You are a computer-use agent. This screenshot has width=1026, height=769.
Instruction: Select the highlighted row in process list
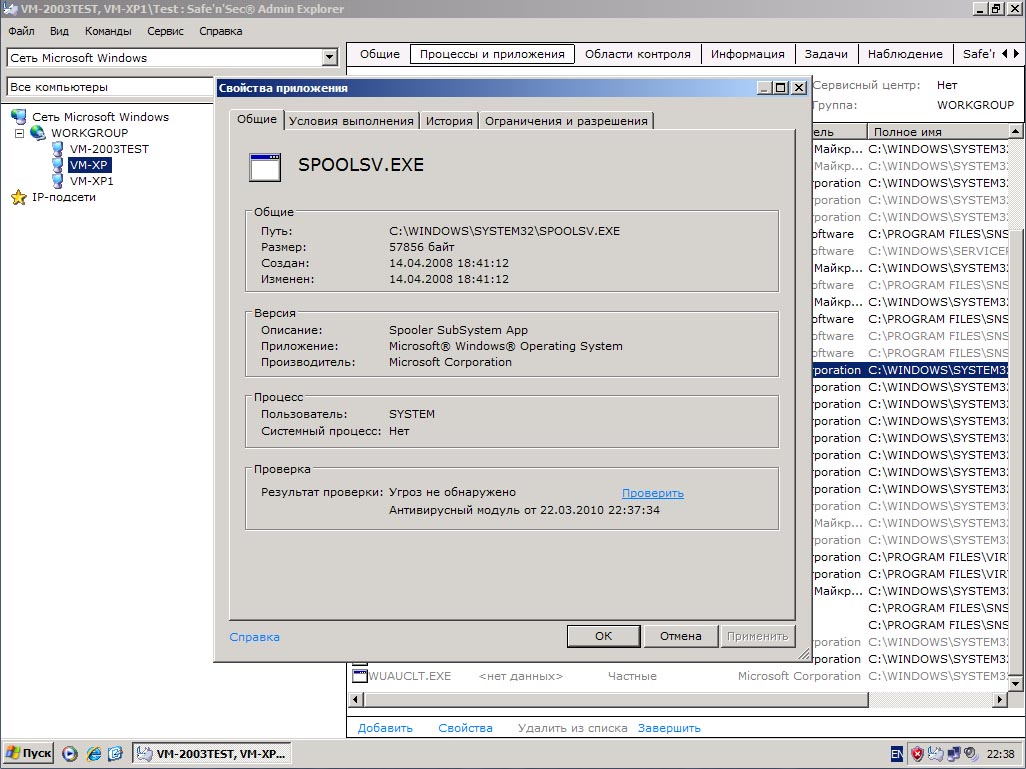point(911,370)
